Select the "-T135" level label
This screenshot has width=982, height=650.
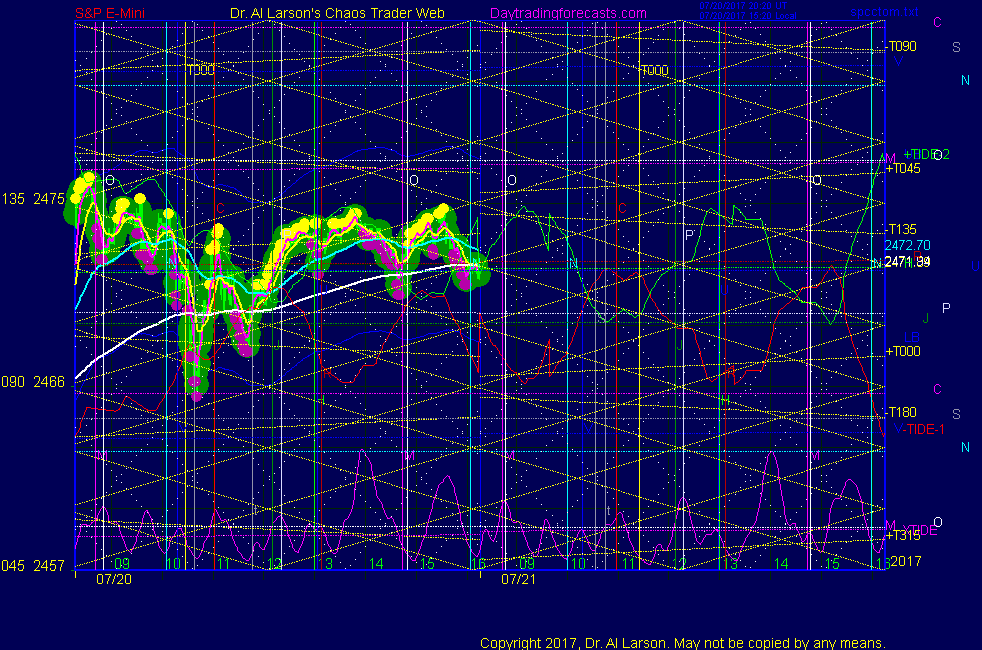[902, 229]
